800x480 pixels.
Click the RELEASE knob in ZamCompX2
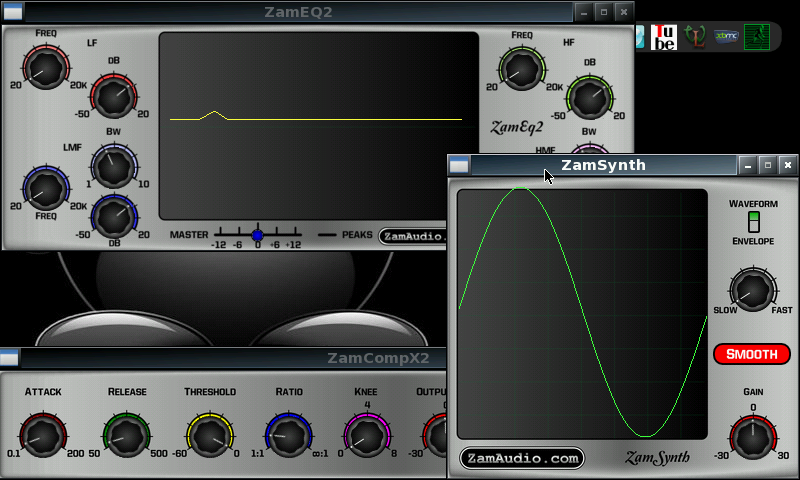point(127,435)
